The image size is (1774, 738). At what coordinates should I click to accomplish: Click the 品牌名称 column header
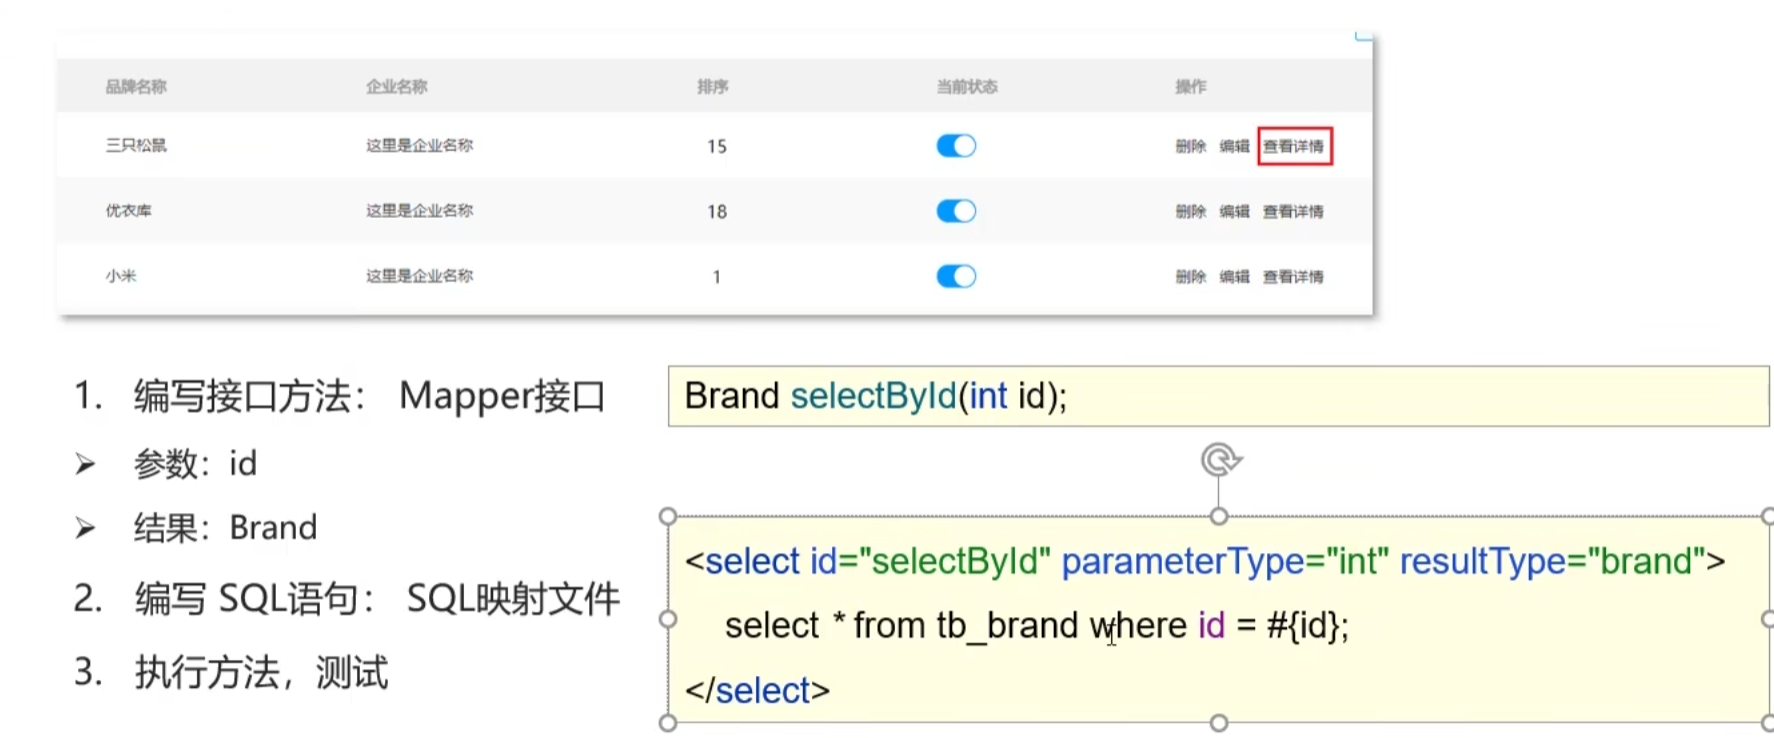[x=136, y=86]
